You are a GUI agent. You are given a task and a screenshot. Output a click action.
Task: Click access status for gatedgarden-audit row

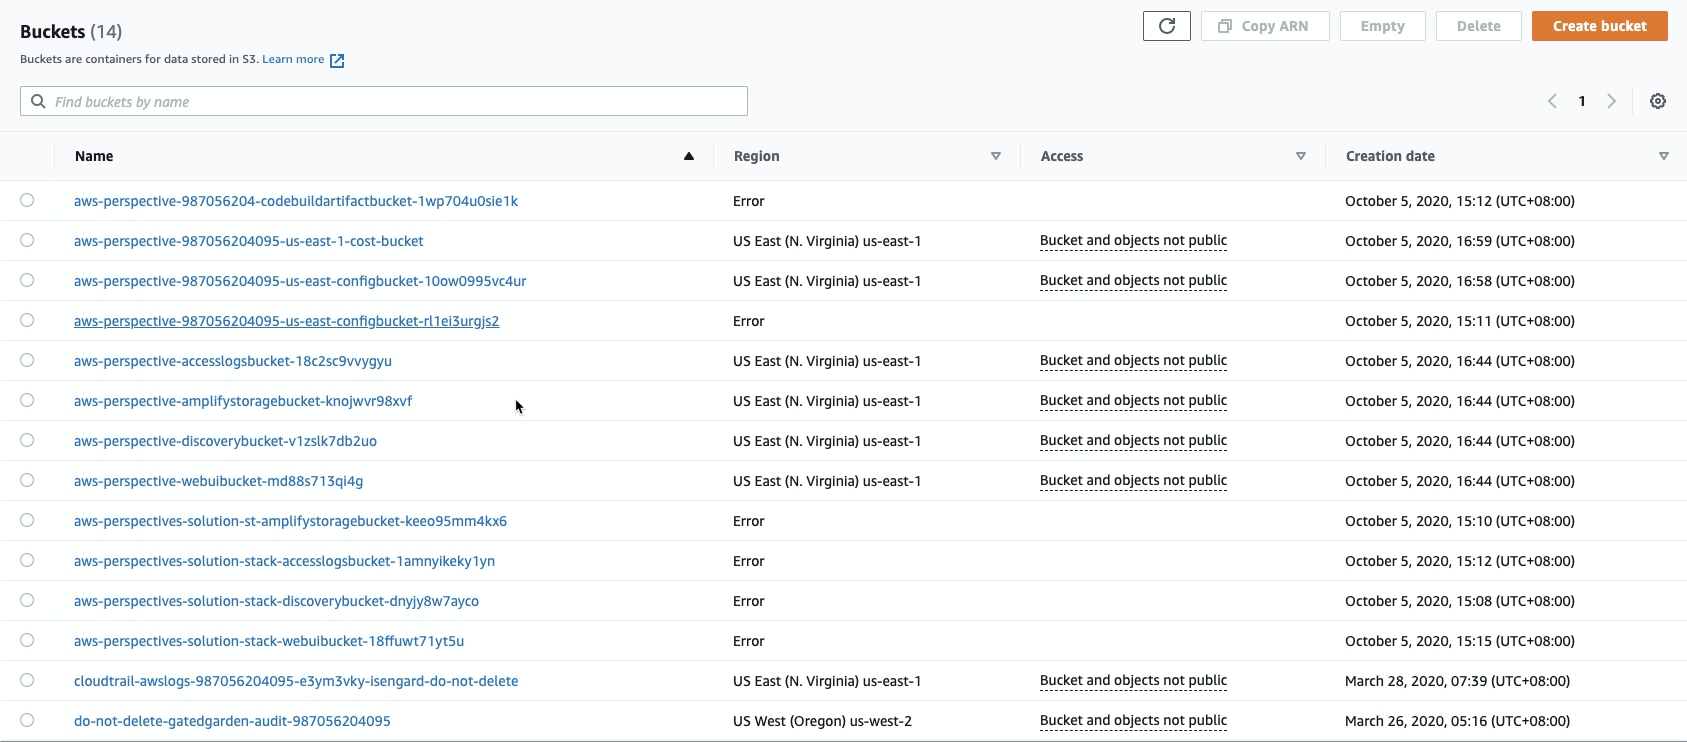tap(1133, 721)
